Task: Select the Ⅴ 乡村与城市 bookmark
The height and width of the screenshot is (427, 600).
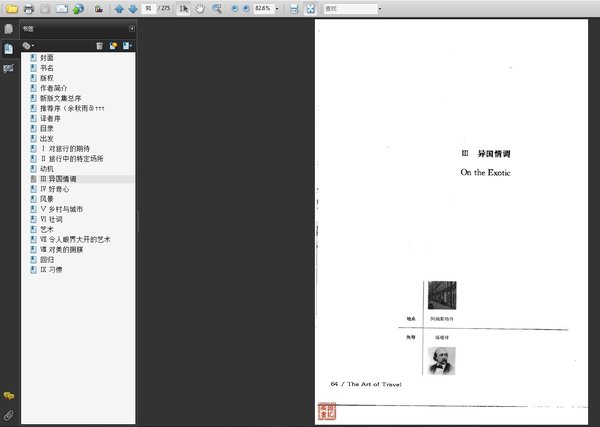Action: tap(61, 209)
